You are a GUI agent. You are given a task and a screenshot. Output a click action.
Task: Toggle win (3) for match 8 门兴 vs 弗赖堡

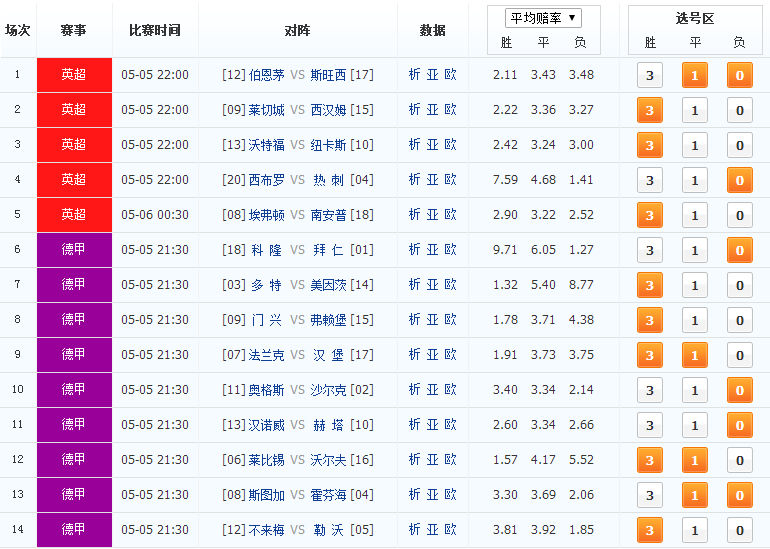[650, 320]
